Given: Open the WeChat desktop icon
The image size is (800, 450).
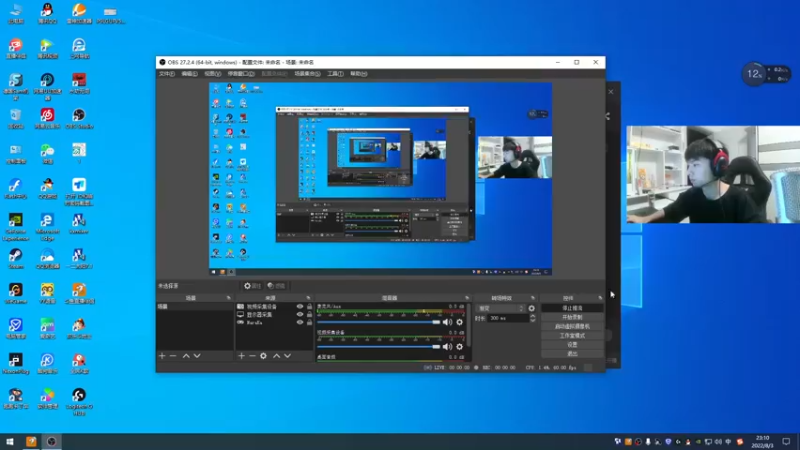Looking at the screenshot, I should (x=47, y=153).
